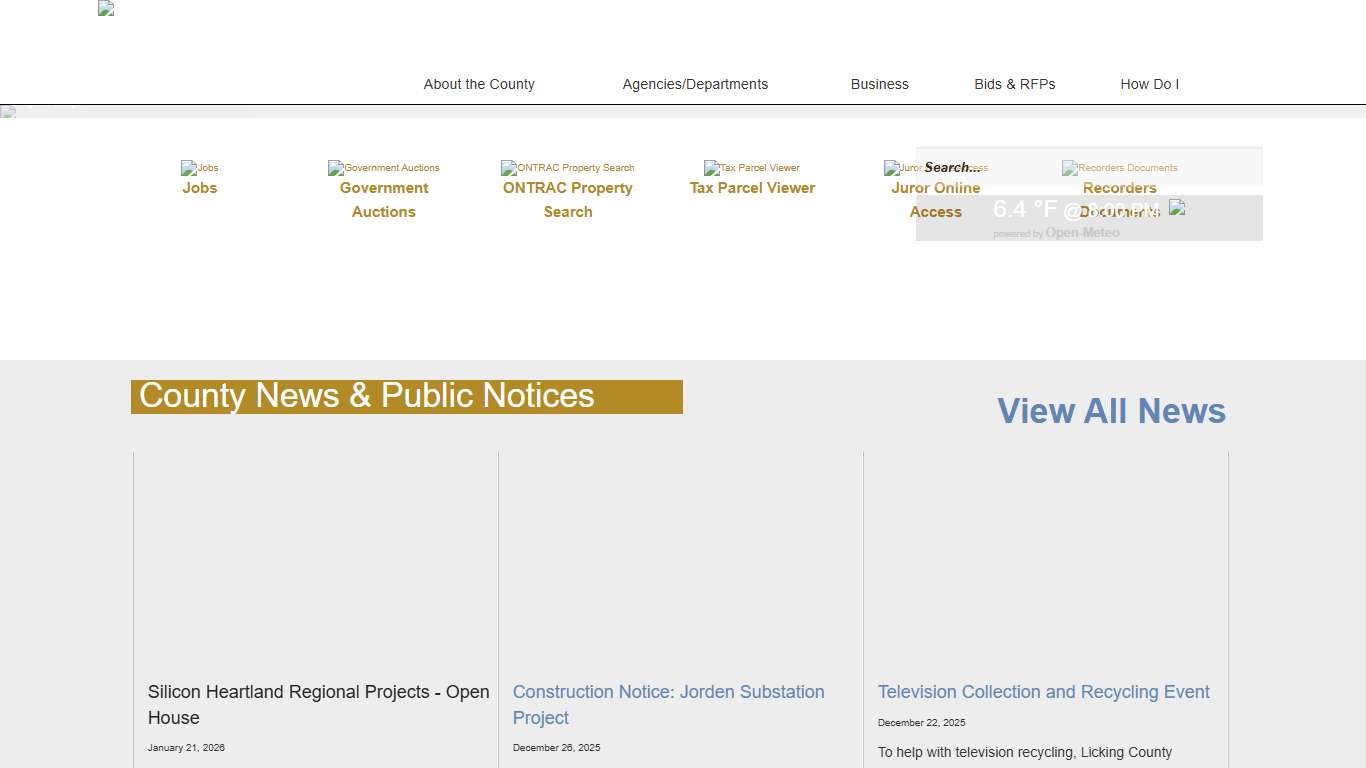The height and width of the screenshot is (768, 1366).
Task: Expand the How Do I menu
Action: pos(1149,84)
